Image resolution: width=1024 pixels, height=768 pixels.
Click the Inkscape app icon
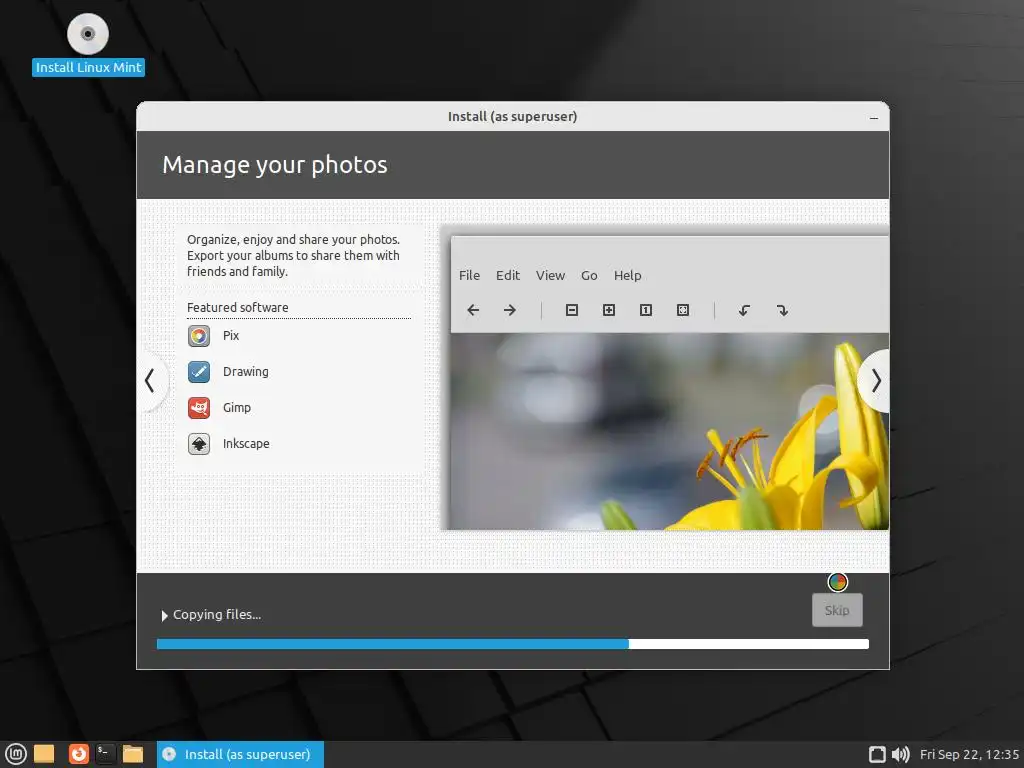tap(199, 443)
